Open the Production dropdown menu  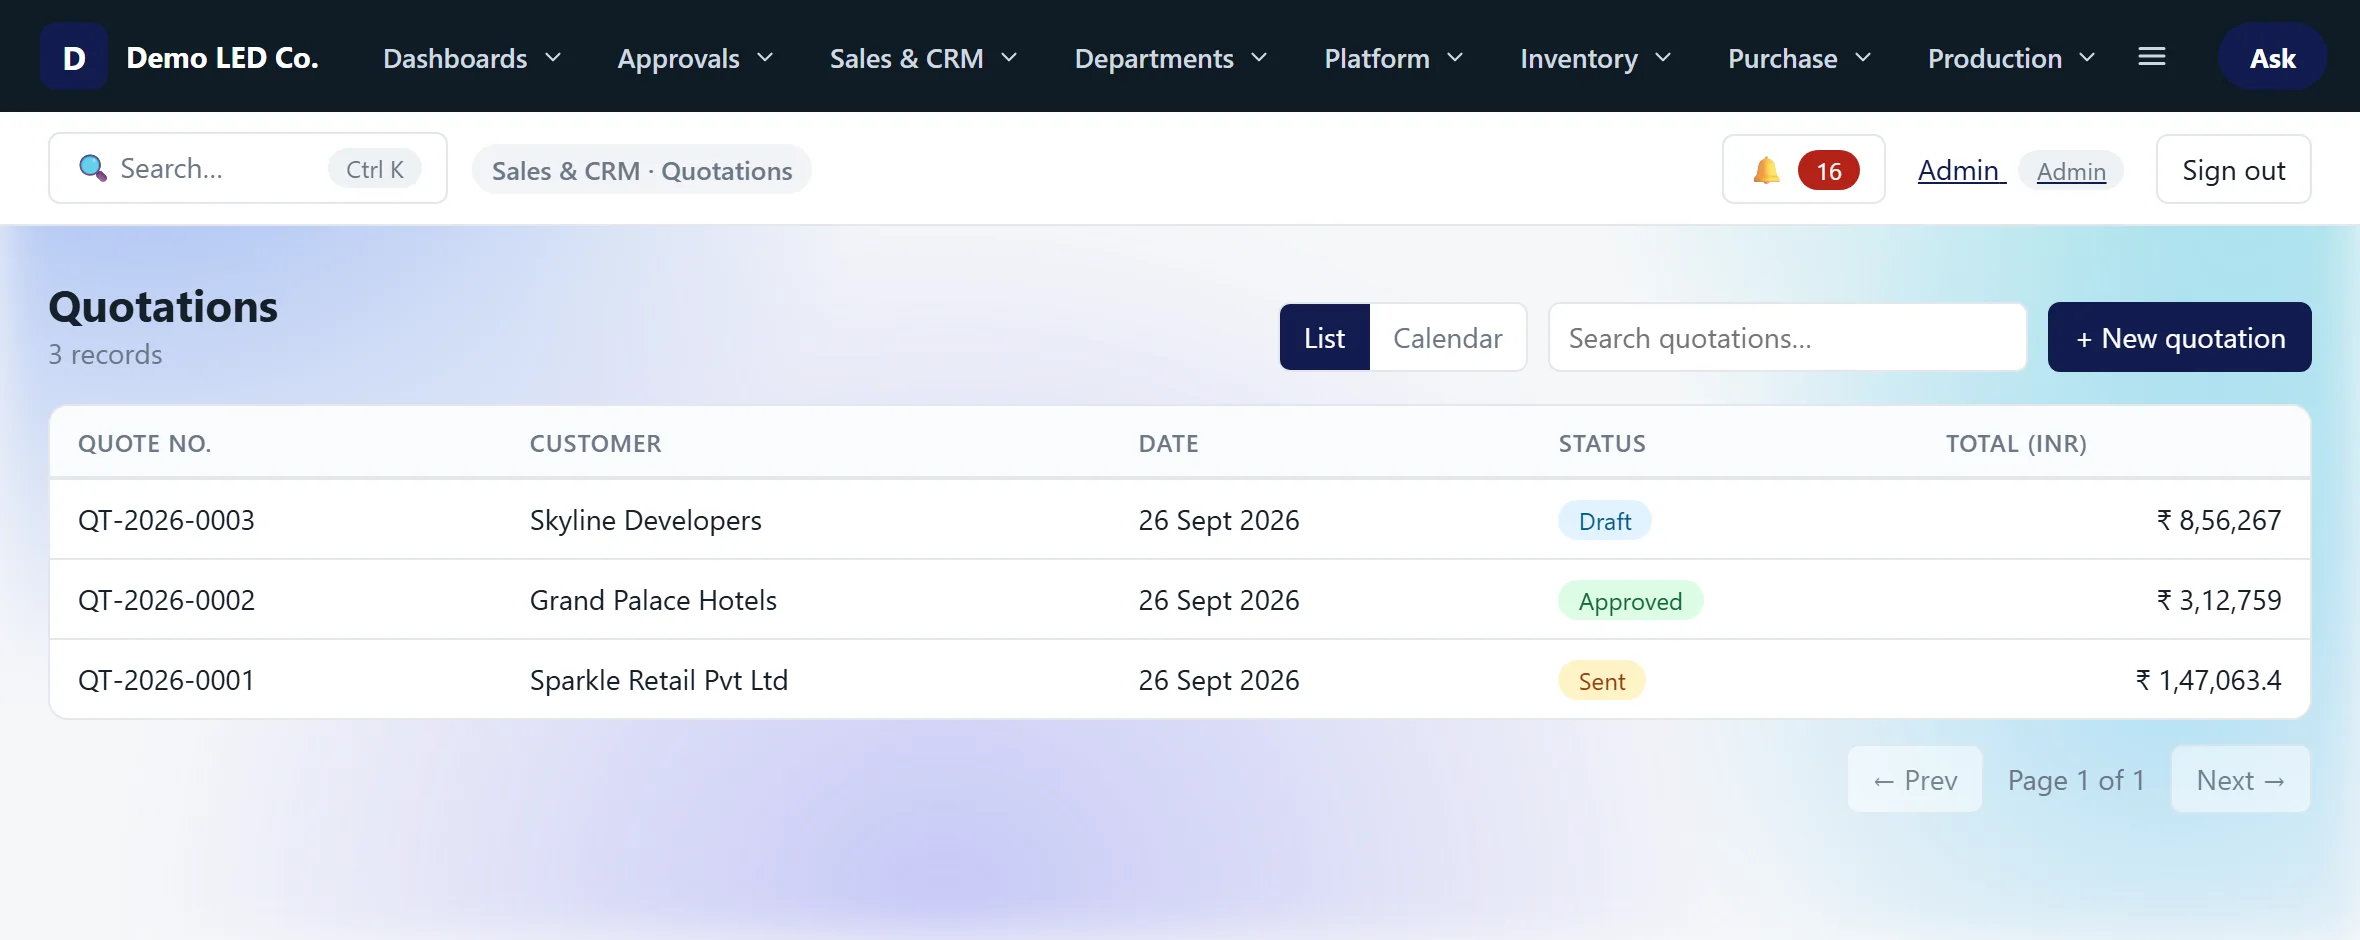[x=2012, y=58]
